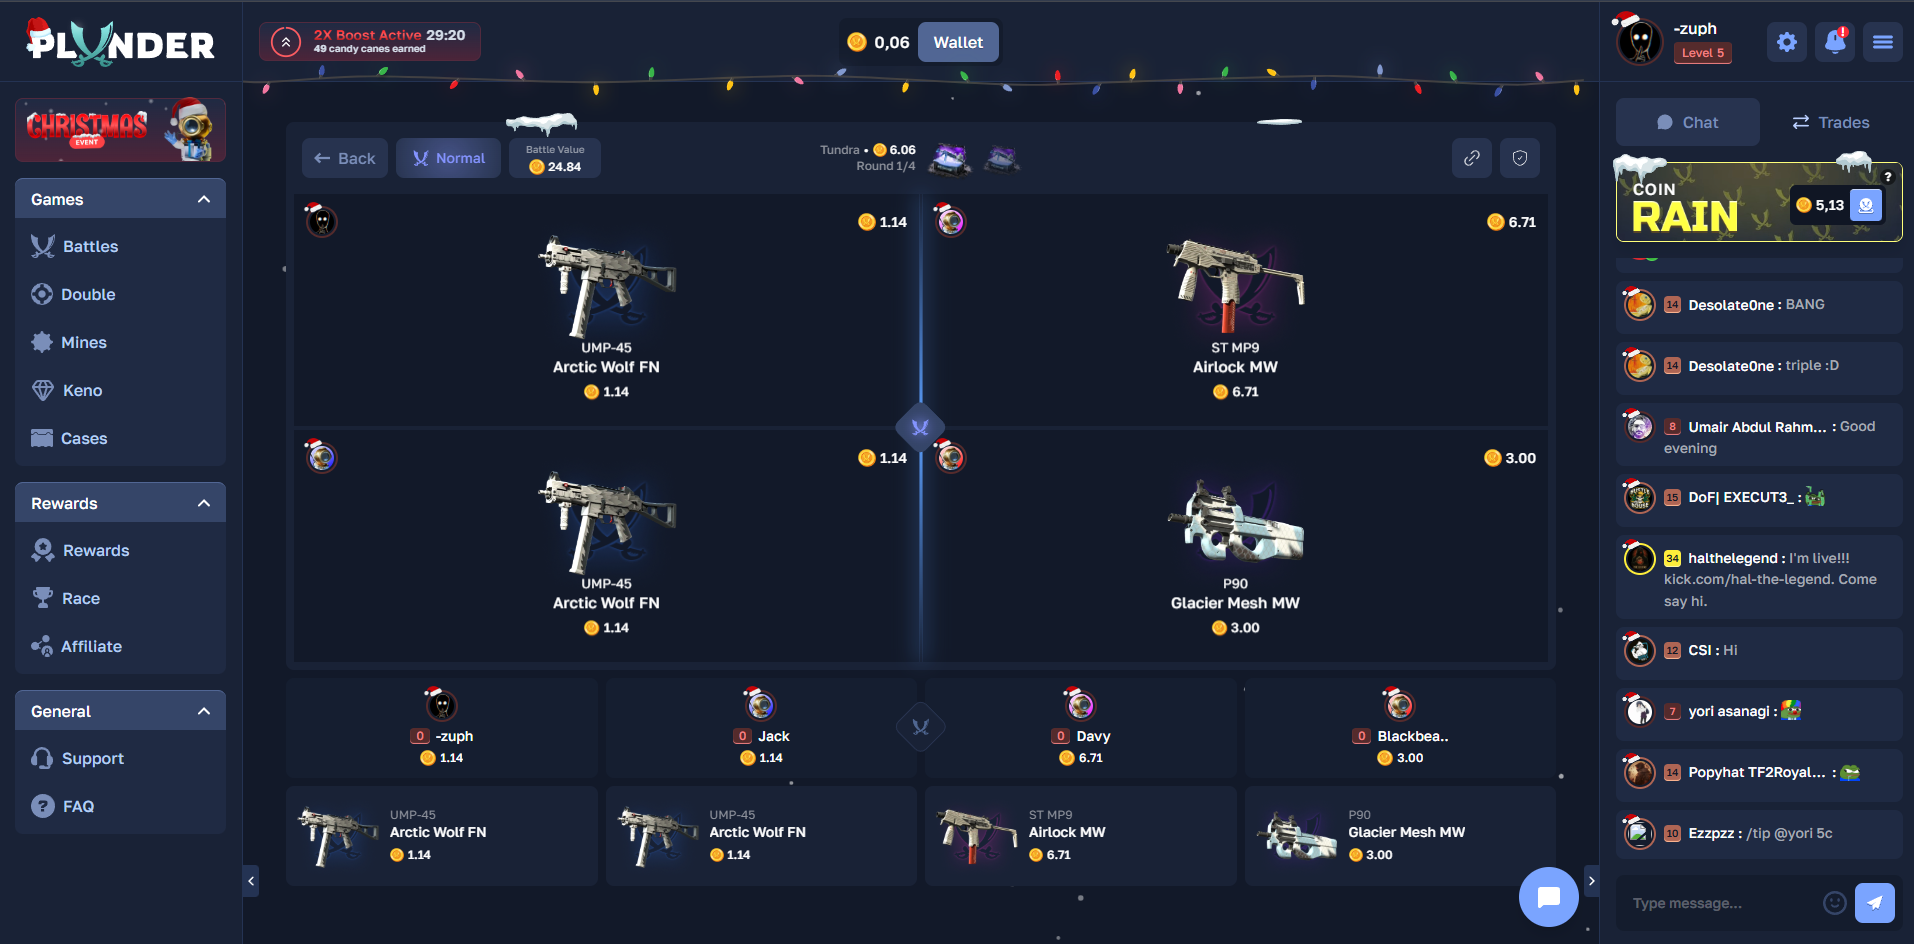Join the Coin Rain via the rain icon
Screen dimensions: 1914x944
tap(1866, 204)
